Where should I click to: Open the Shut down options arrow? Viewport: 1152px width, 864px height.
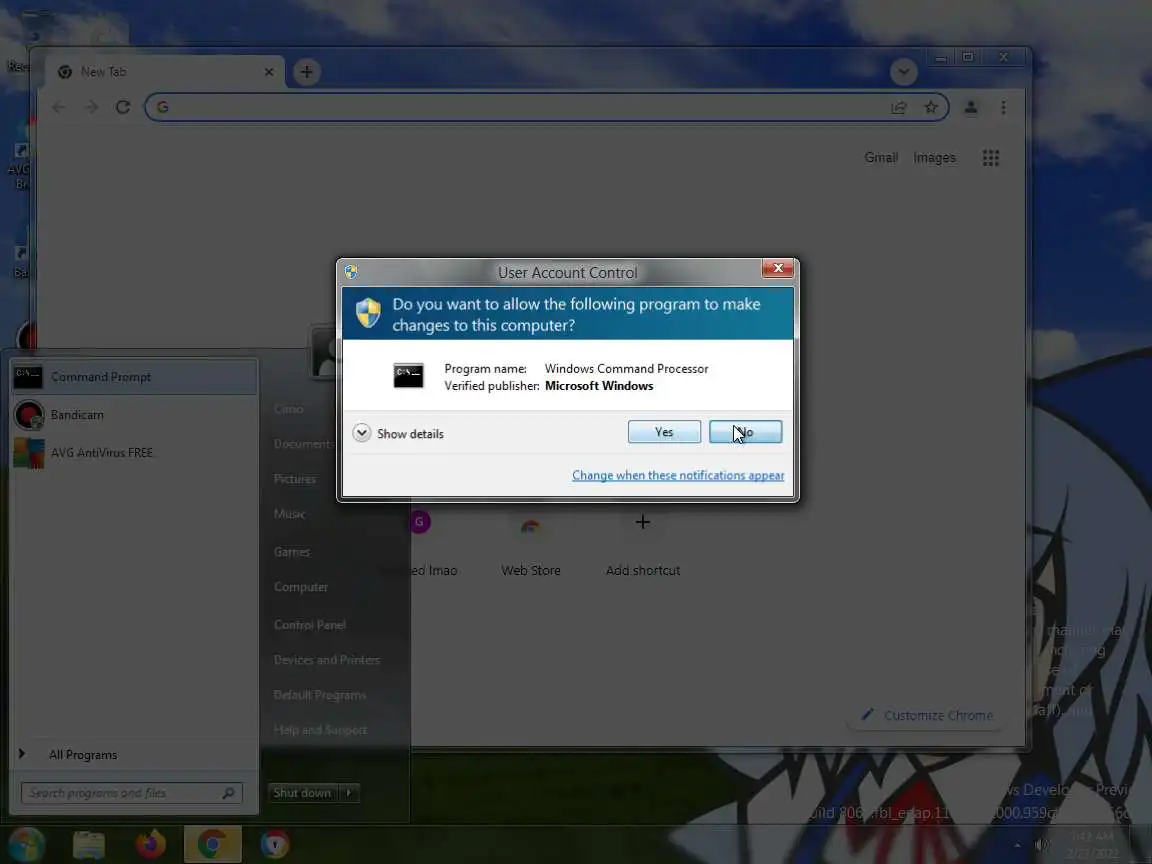(349, 793)
